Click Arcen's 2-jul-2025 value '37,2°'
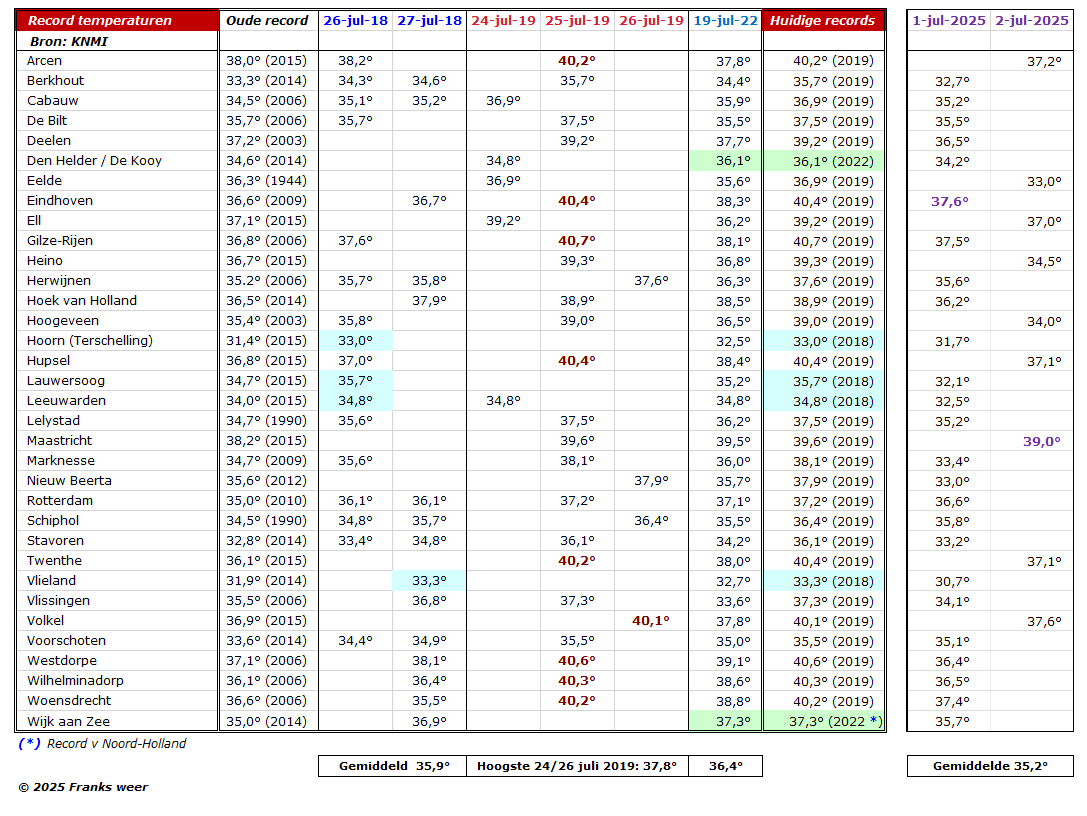The image size is (1087, 816). [x=1045, y=62]
